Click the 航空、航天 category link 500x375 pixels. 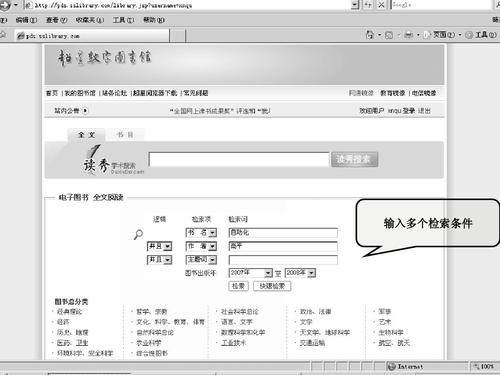point(394,343)
